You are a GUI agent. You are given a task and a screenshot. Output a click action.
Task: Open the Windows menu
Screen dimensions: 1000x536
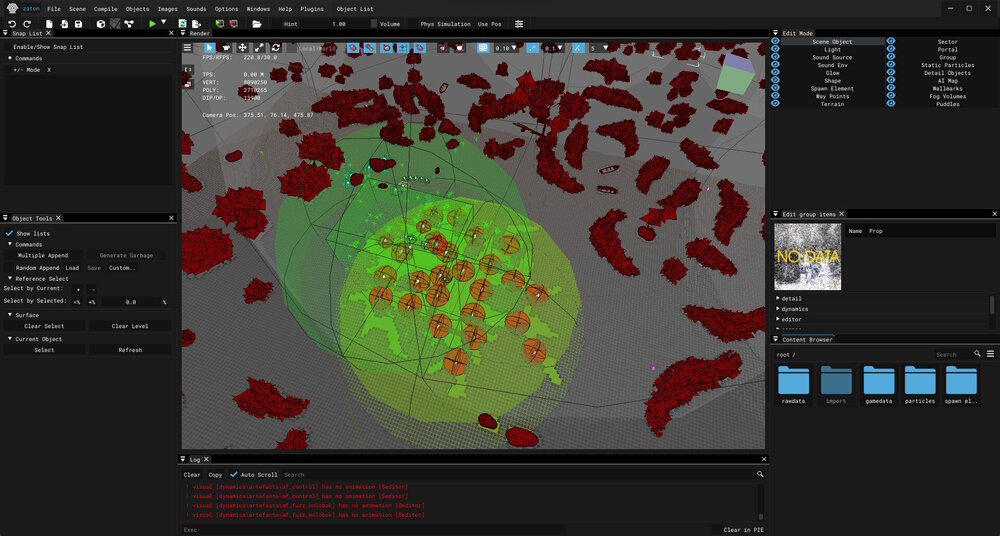258,9
